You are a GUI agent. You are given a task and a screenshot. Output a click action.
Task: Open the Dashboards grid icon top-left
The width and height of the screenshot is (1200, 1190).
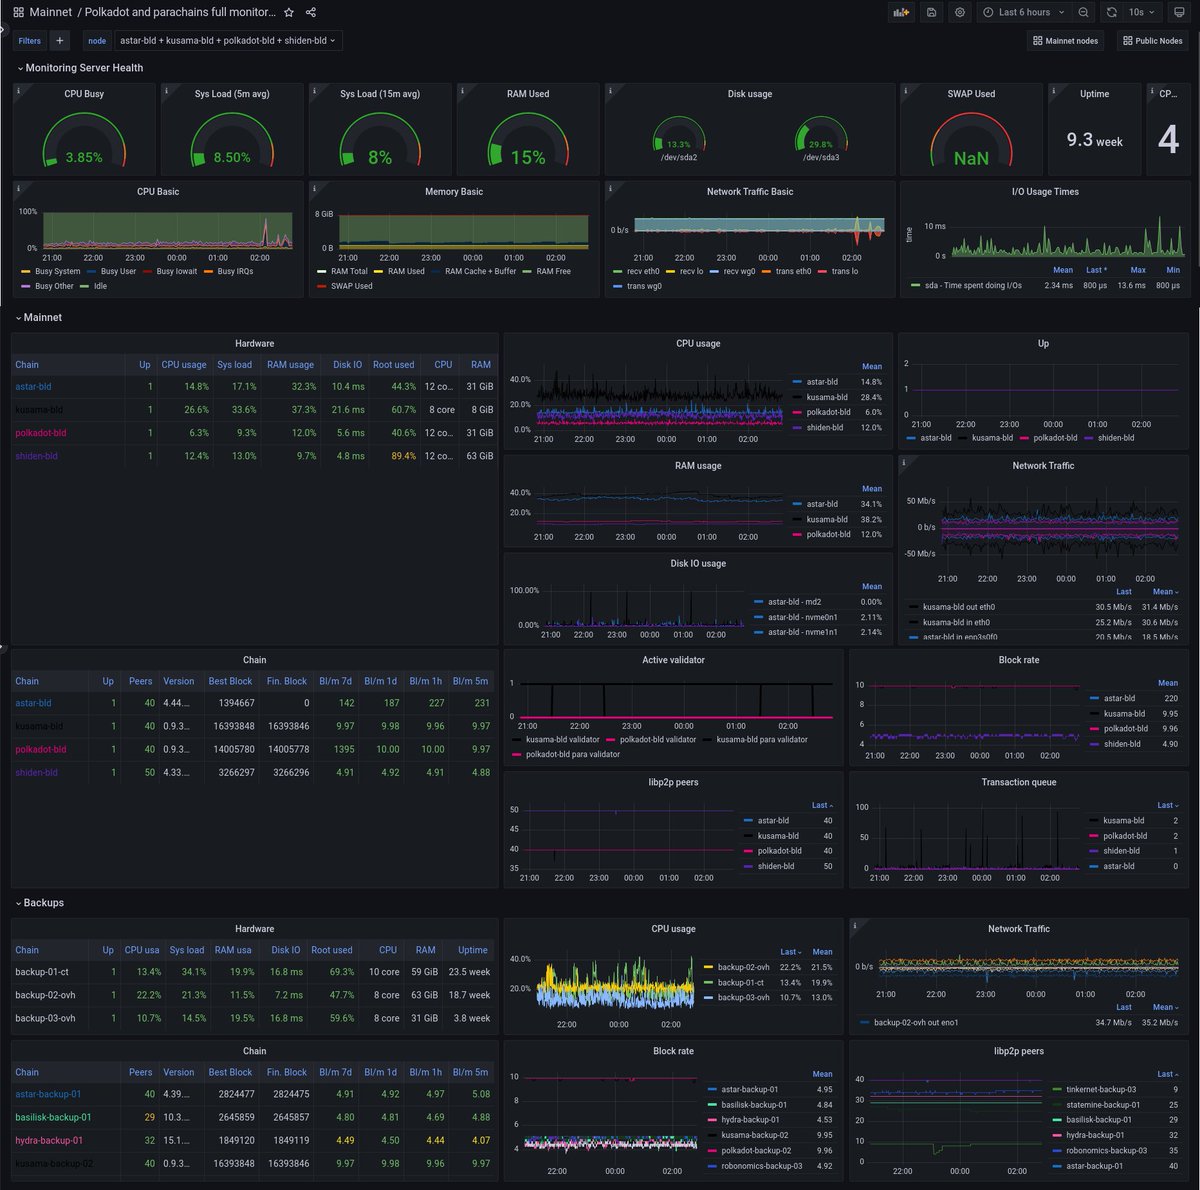click(x=17, y=12)
